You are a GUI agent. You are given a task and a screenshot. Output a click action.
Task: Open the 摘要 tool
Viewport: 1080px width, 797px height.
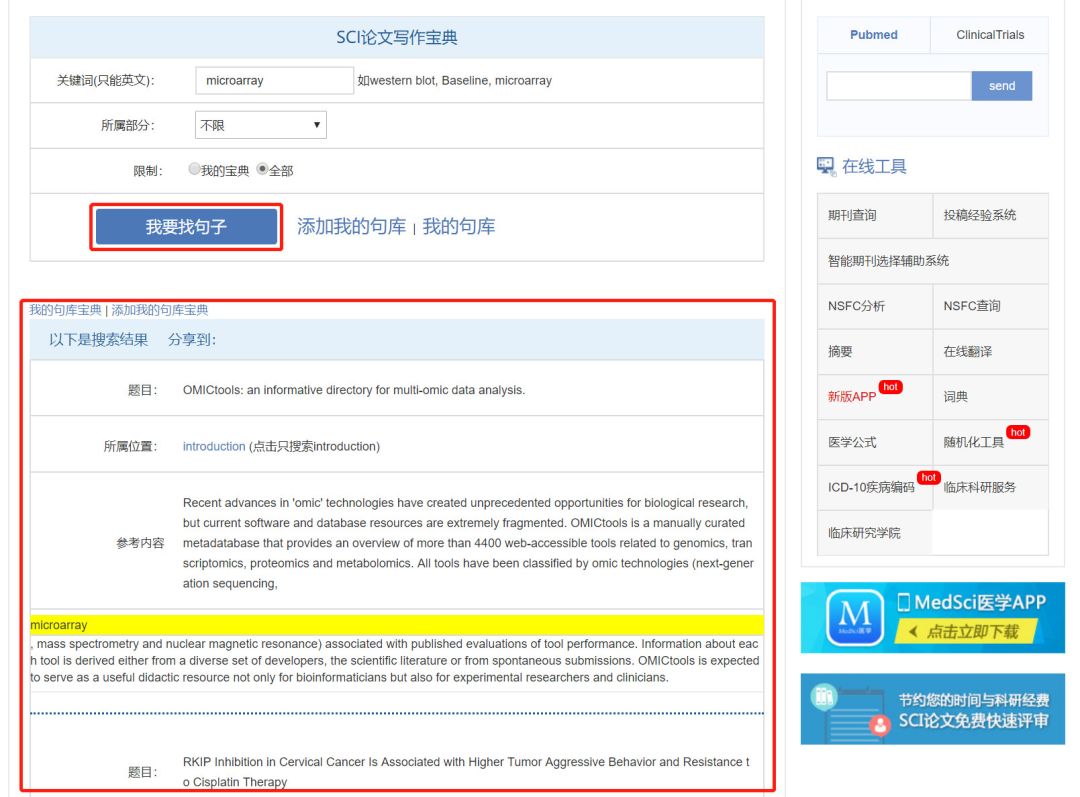pos(840,351)
